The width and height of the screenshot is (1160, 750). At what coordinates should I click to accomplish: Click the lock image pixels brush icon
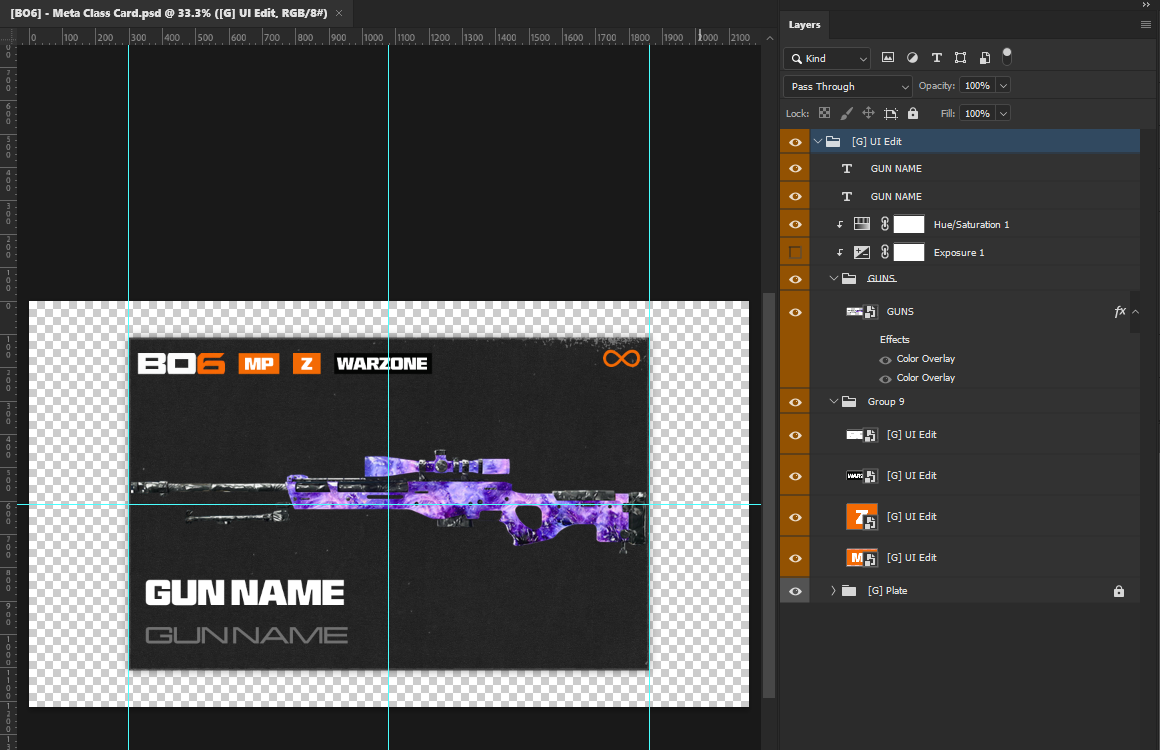click(x=846, y=114)
